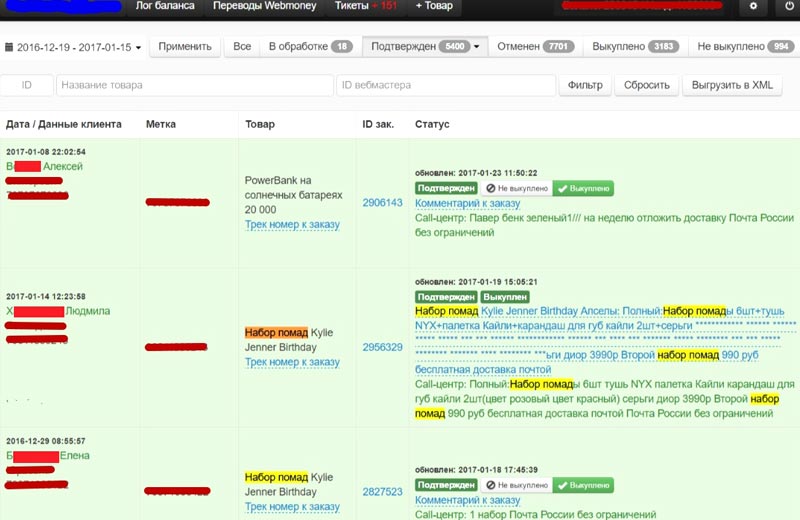The height and width of the screenshot is (520, 800).
Task: Open order ID 2827523
Action: point(382,492)
